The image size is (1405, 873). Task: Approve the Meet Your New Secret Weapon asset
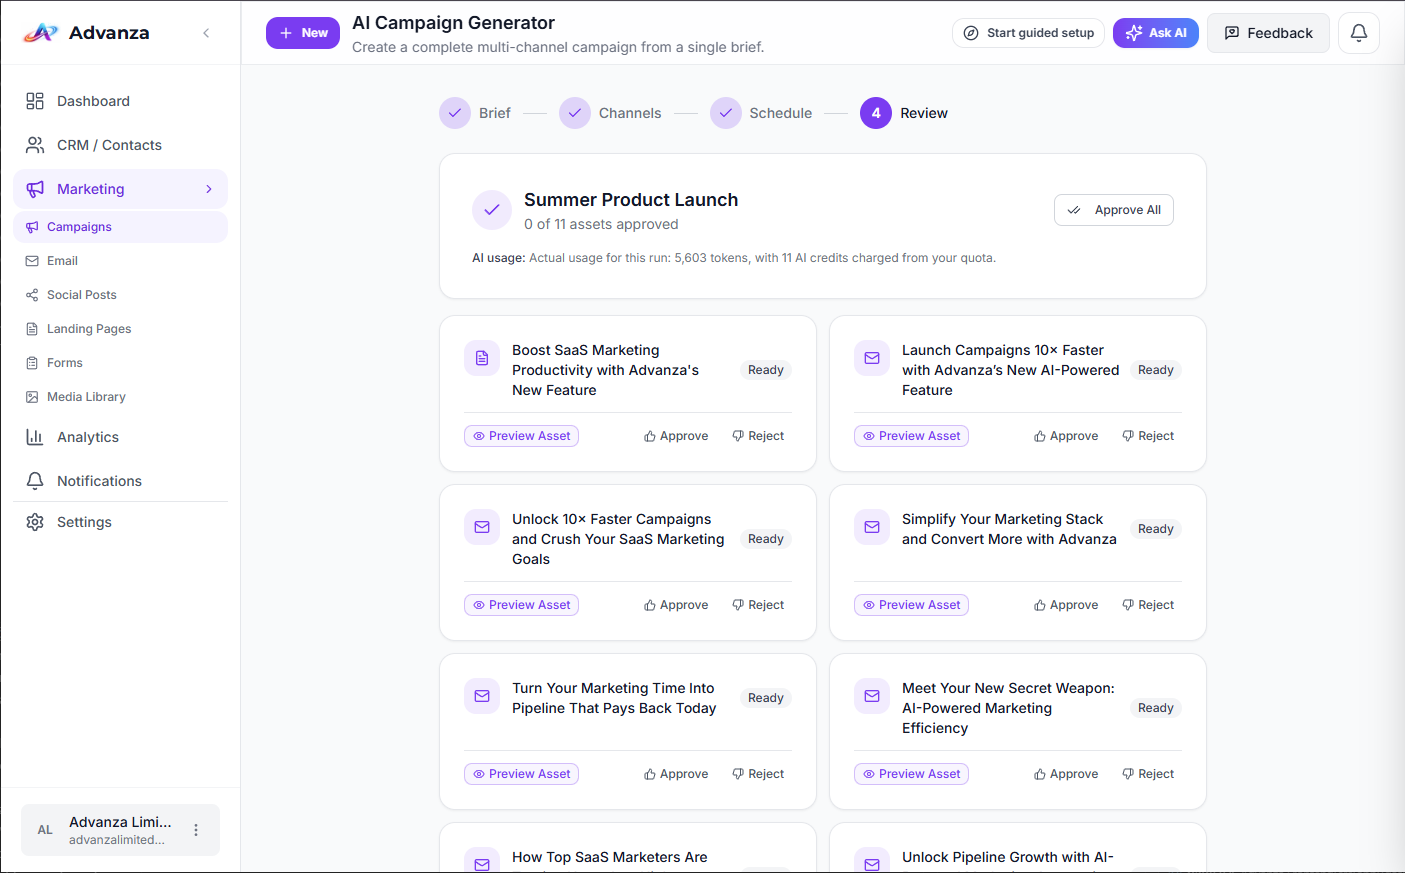click(1066, 774)
